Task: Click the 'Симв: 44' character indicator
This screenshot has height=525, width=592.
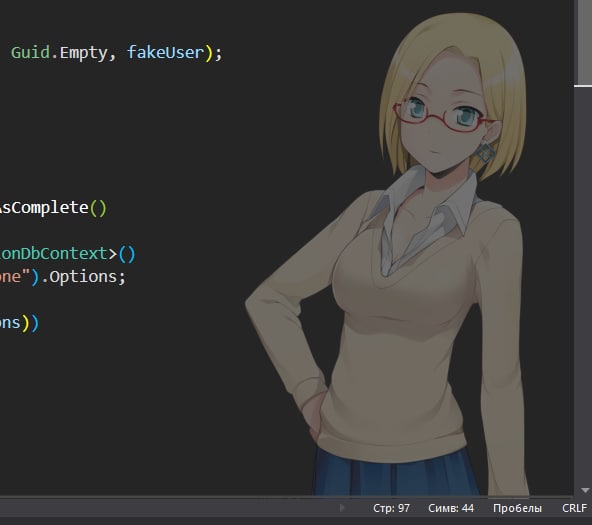Action: [451, 508]
